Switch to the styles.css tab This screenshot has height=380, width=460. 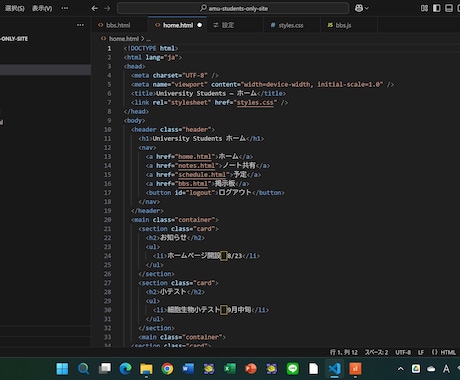point(291,25)
